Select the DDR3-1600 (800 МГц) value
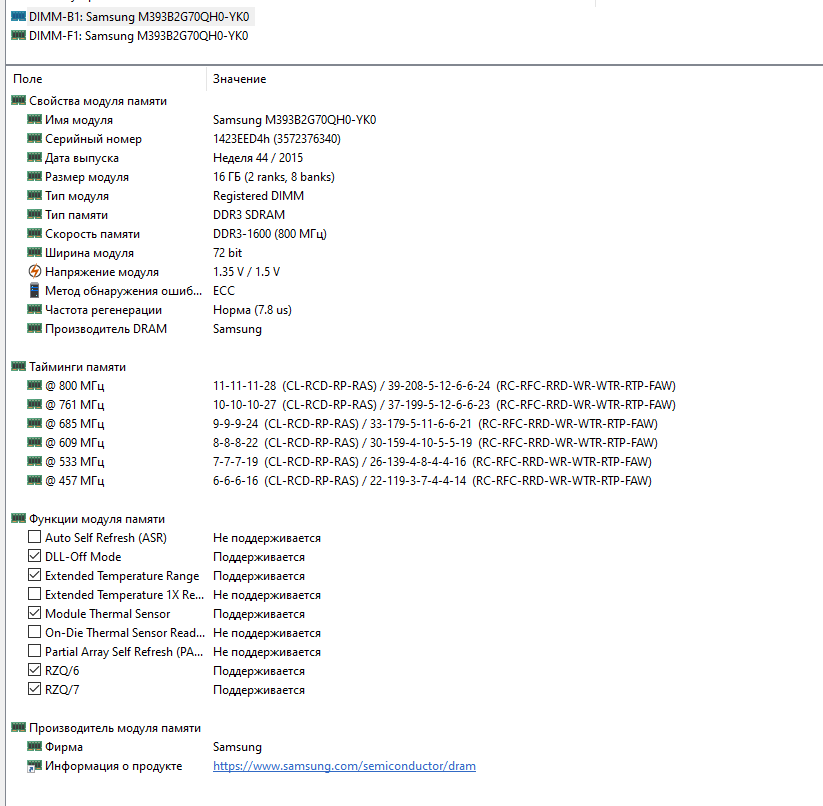 pyautogui.click(x=270, y=234)
